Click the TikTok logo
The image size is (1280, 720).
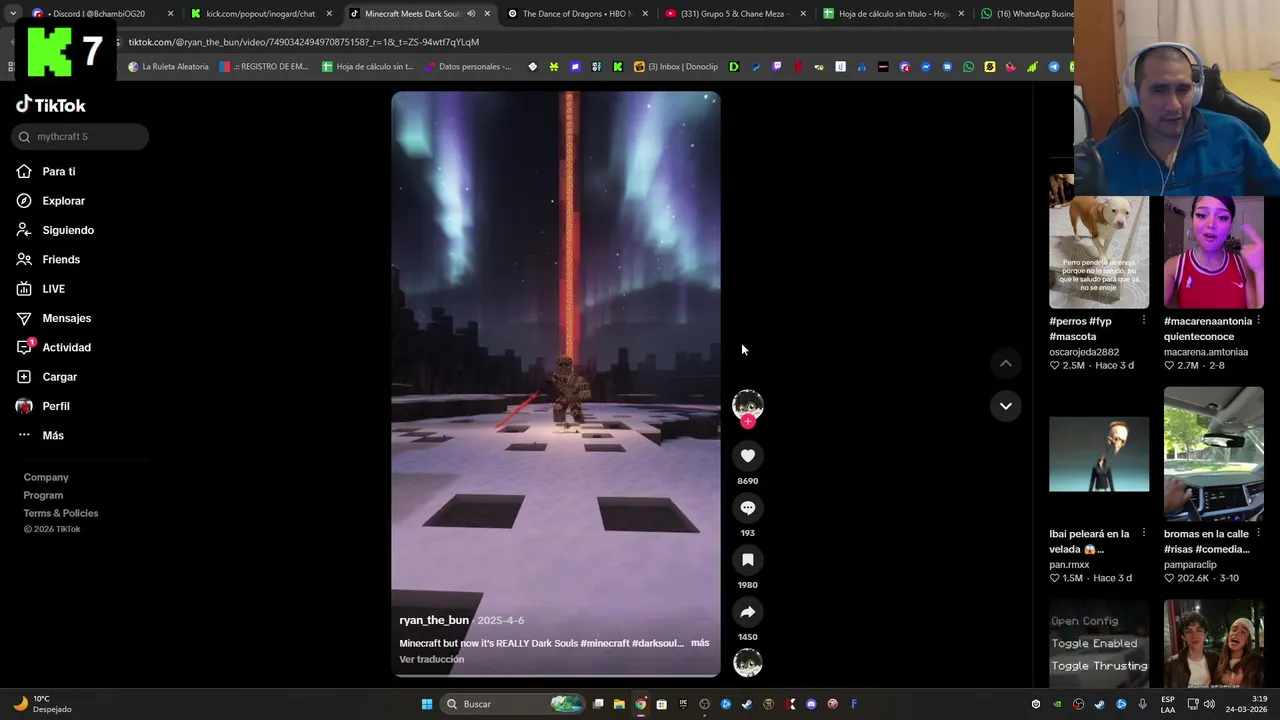click(x=51, y=105)
